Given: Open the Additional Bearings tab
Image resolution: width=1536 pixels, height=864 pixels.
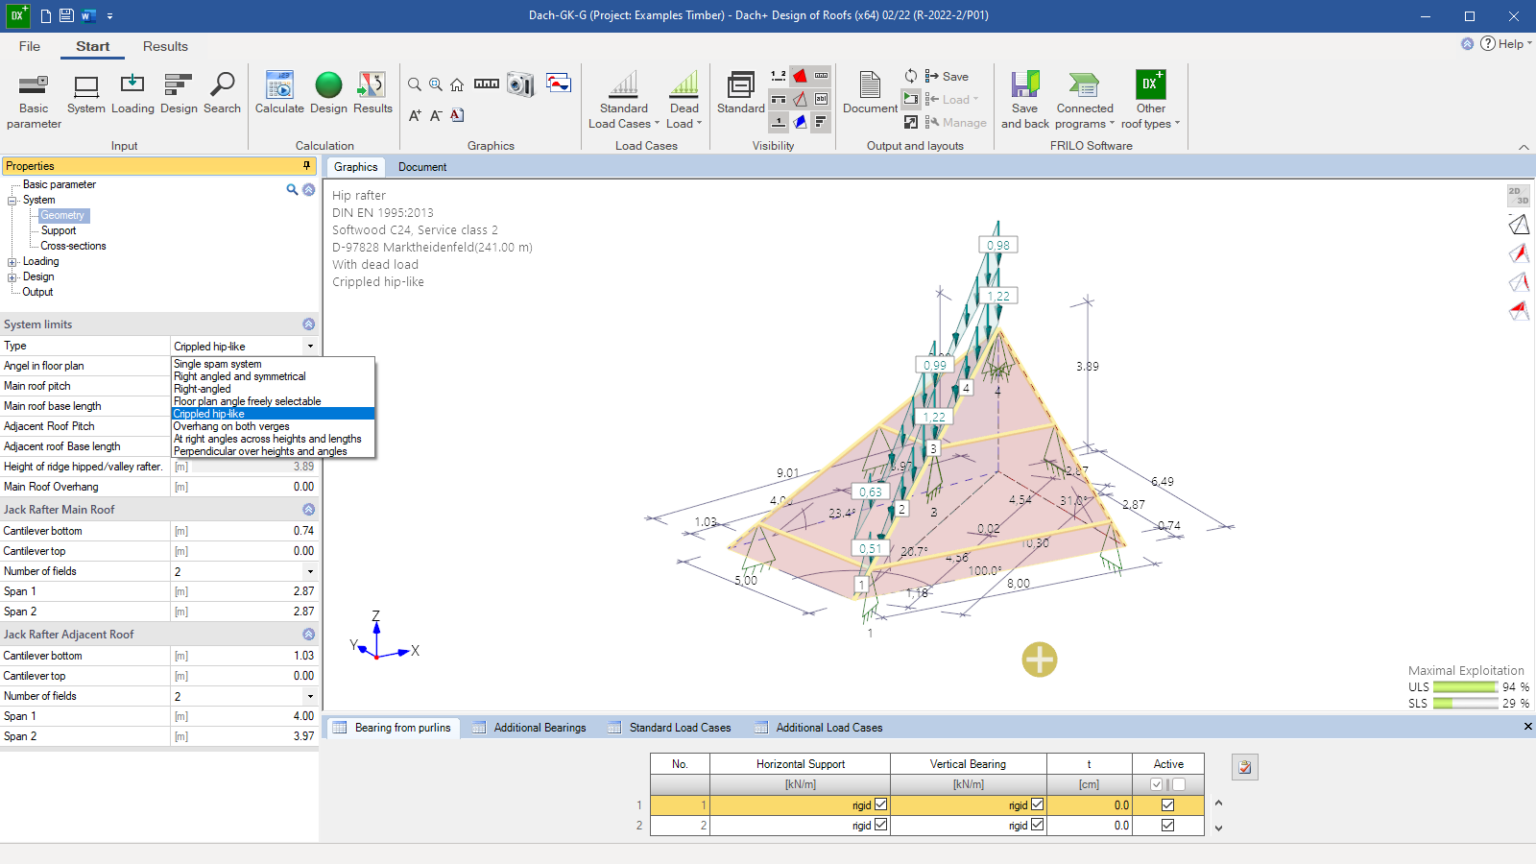Looking at the screenshot, I should click(539, 728).
